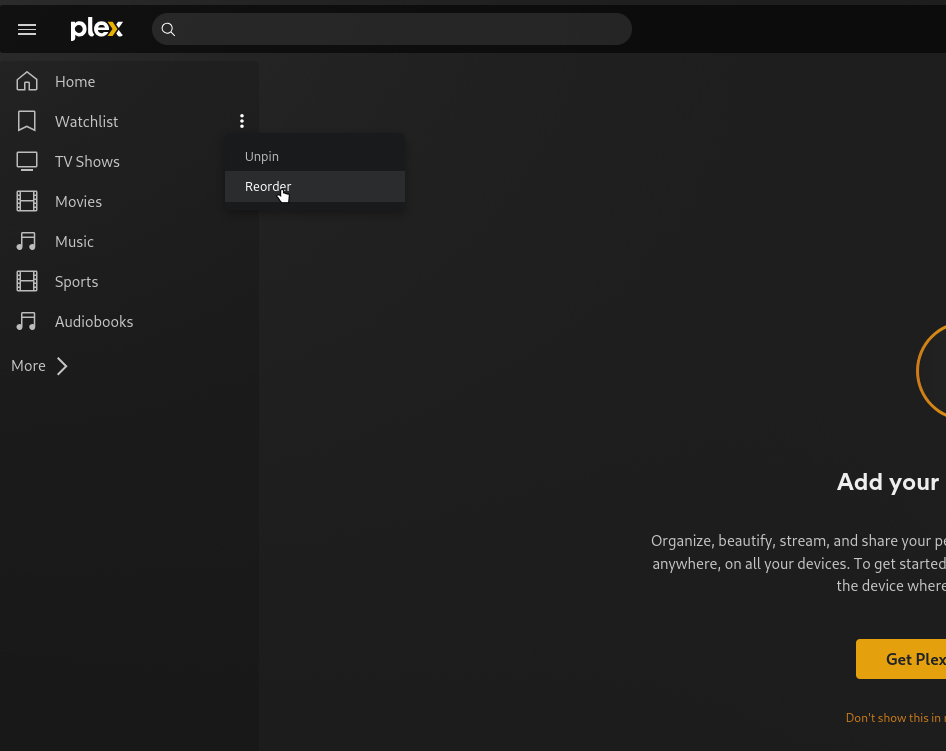Click the Plex logo
Screen dimensions: 946x751
click(96, 29)
